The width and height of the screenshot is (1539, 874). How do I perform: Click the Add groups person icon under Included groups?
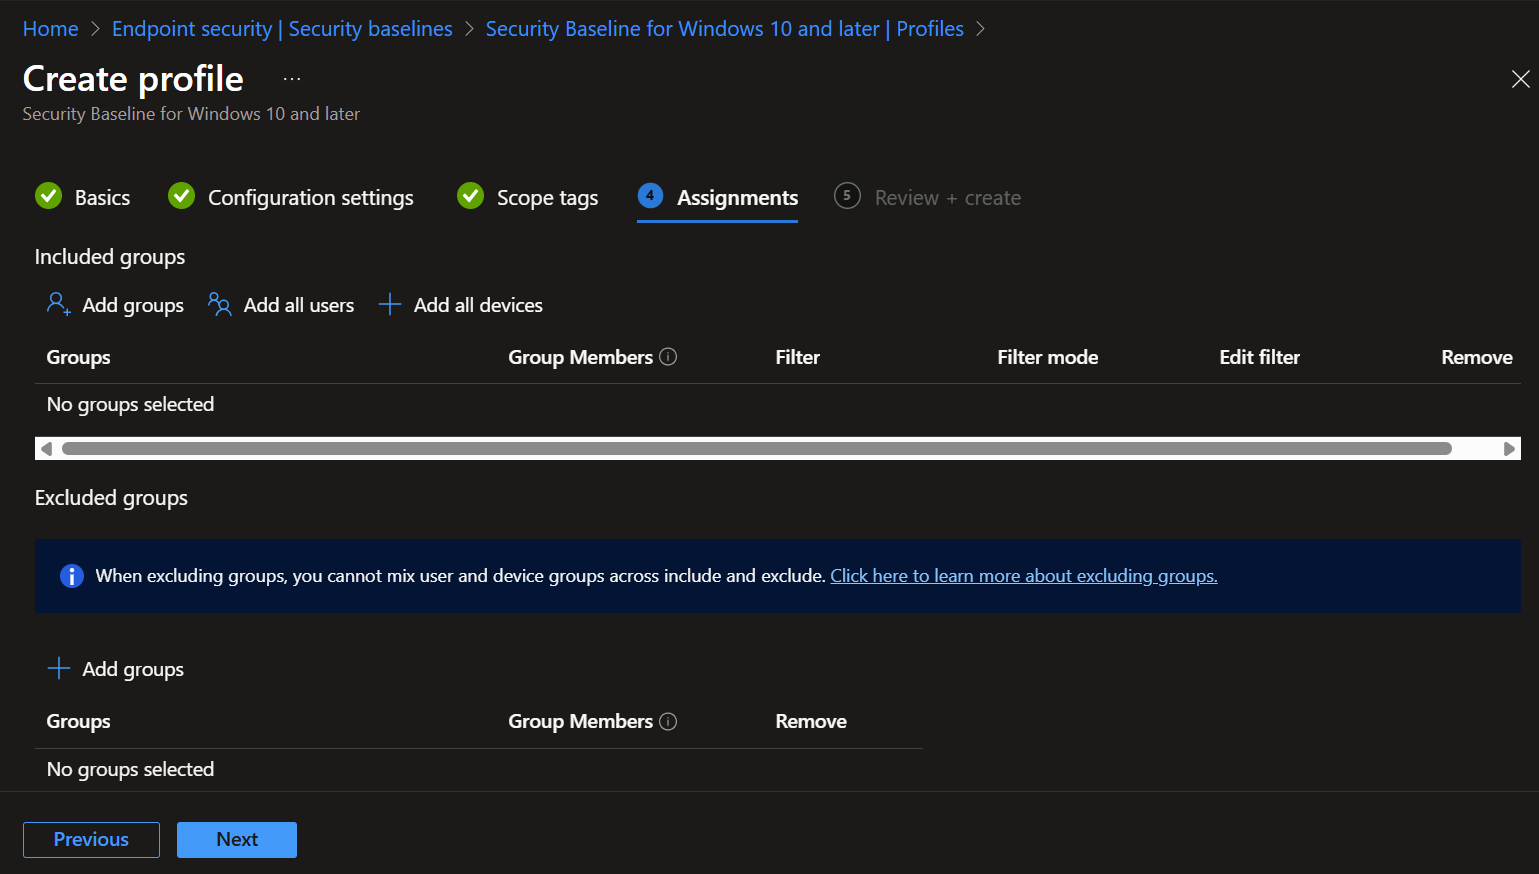click(59, 304)
